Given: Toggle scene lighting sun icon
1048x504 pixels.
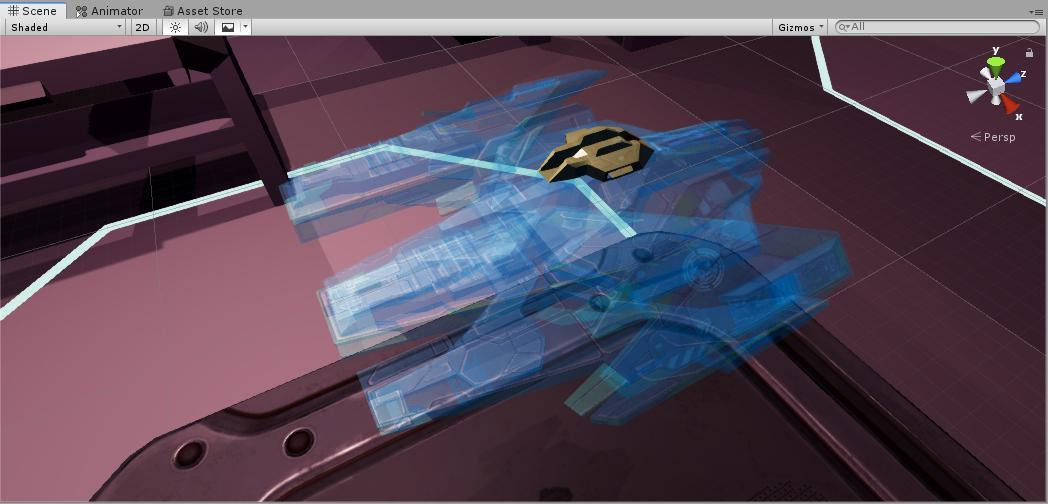Looking at the screenshot, I should click(x=175, y=27).
